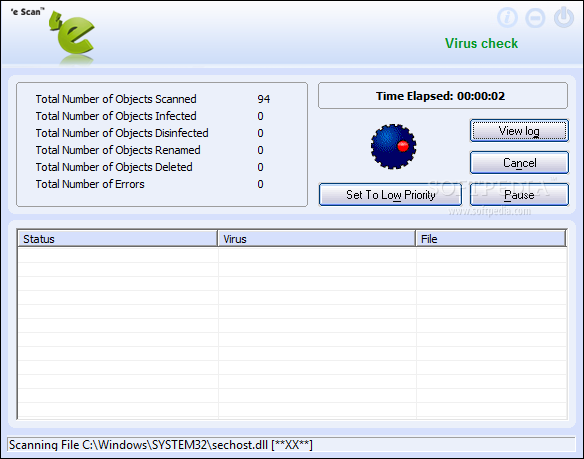Click the Time Elapsed 00:00:02 box

pyautogui.click(x=443, y=96)
